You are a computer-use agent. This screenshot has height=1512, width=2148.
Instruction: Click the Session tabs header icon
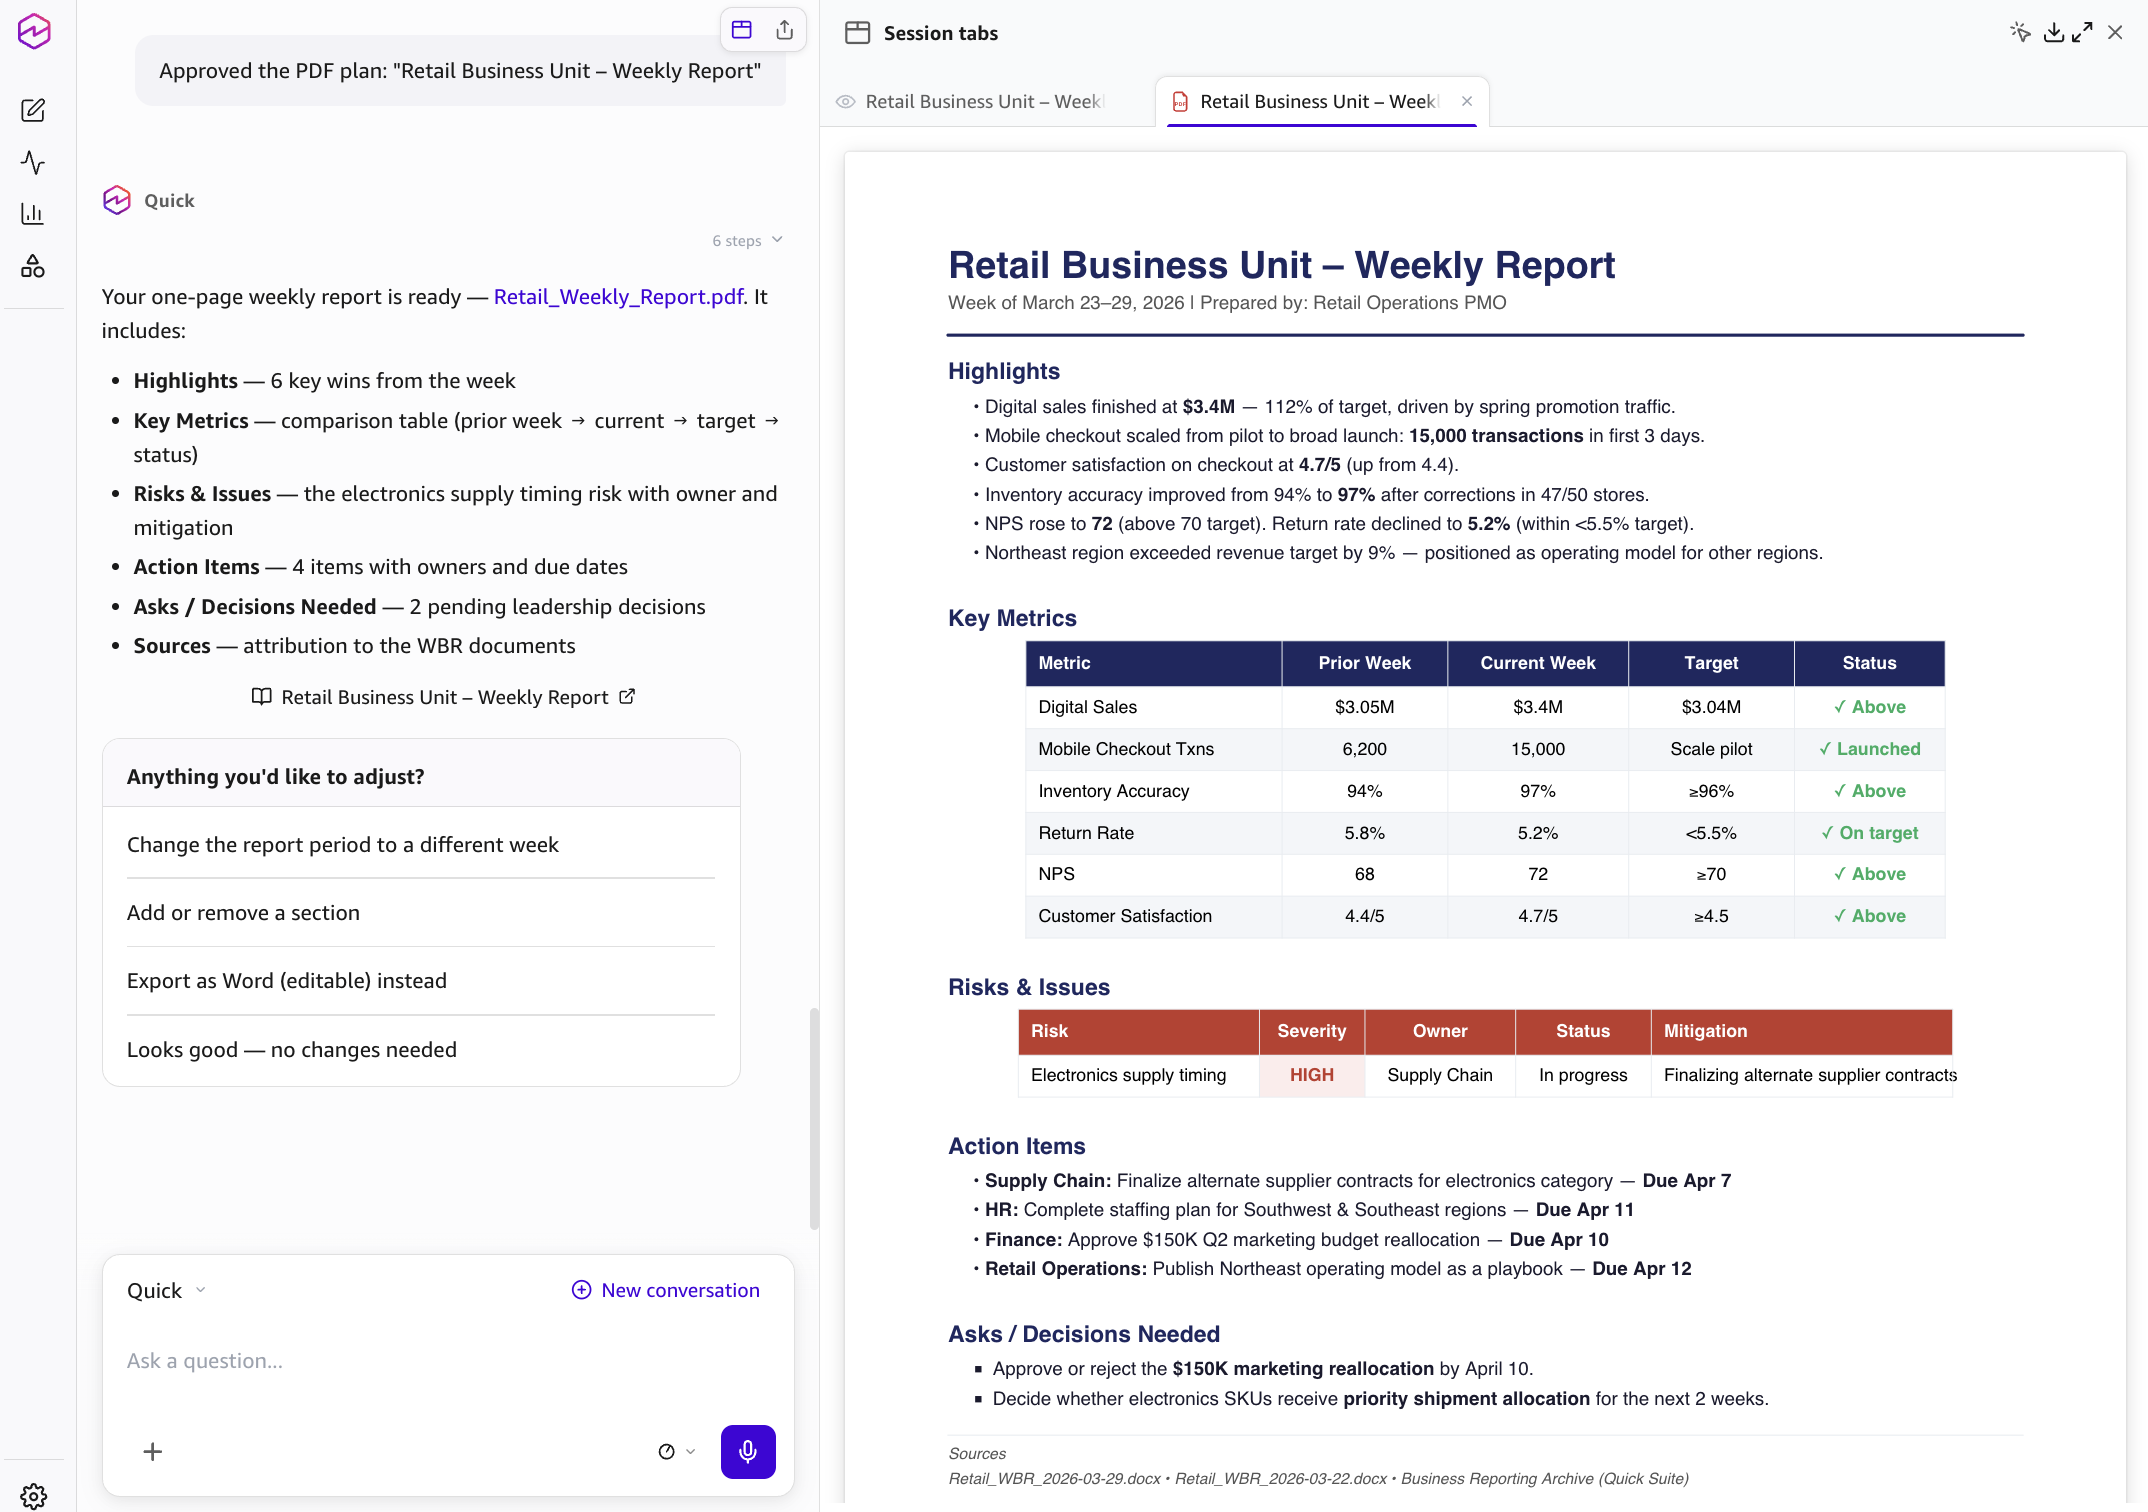(x=857, y=33)
